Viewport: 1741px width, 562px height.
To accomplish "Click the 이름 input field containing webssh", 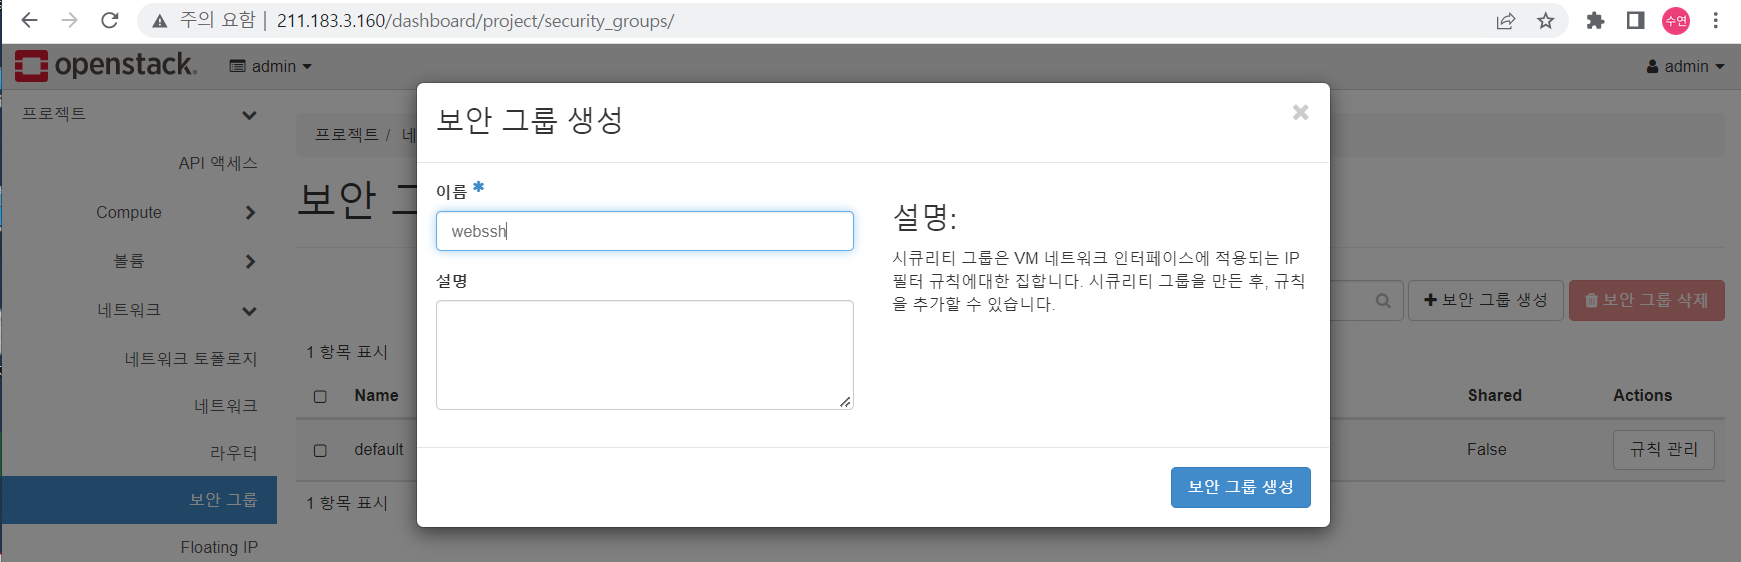I will point(645,231).
